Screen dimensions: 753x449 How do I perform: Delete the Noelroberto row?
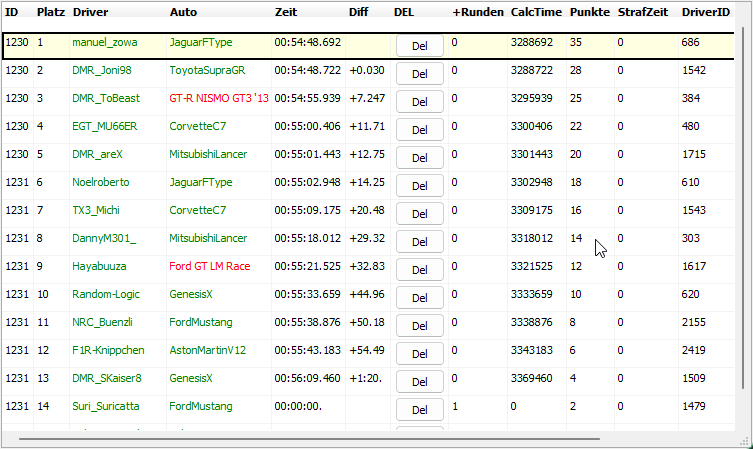click(x=420, y=185)
